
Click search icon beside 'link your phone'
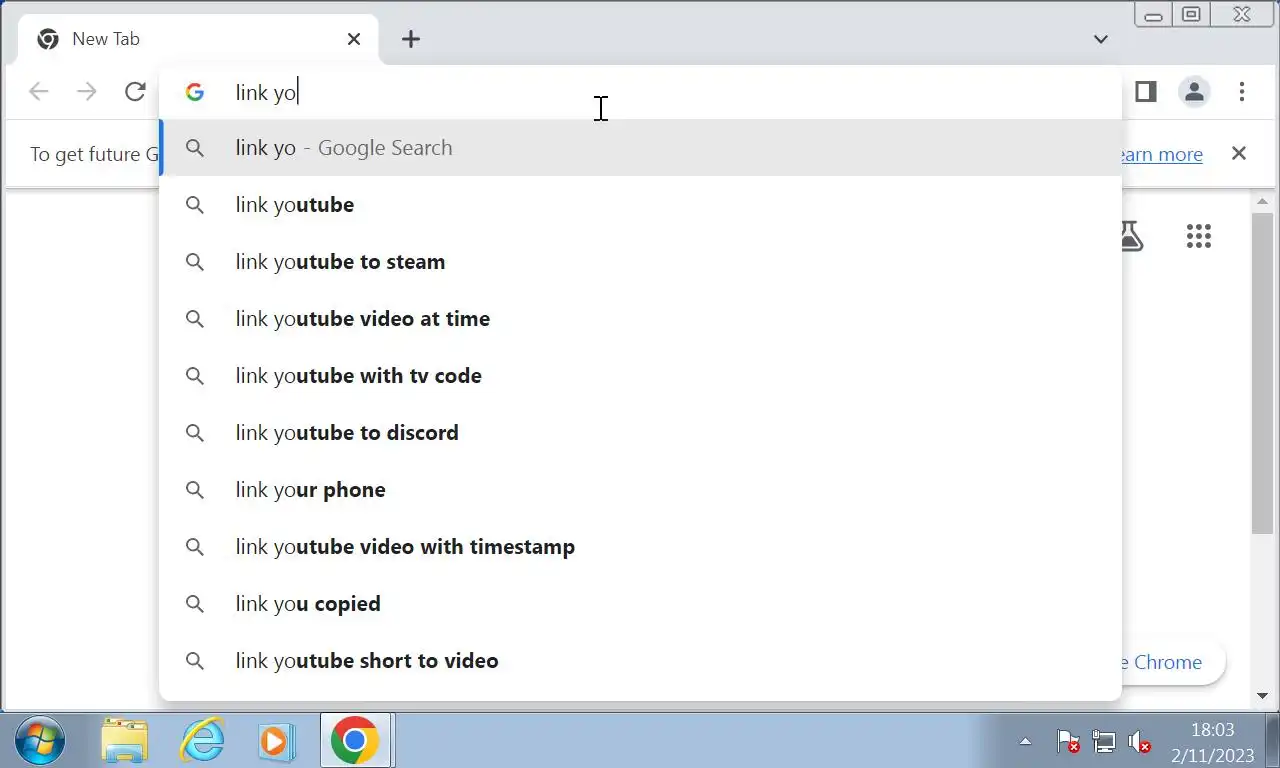tap(195, 490)
